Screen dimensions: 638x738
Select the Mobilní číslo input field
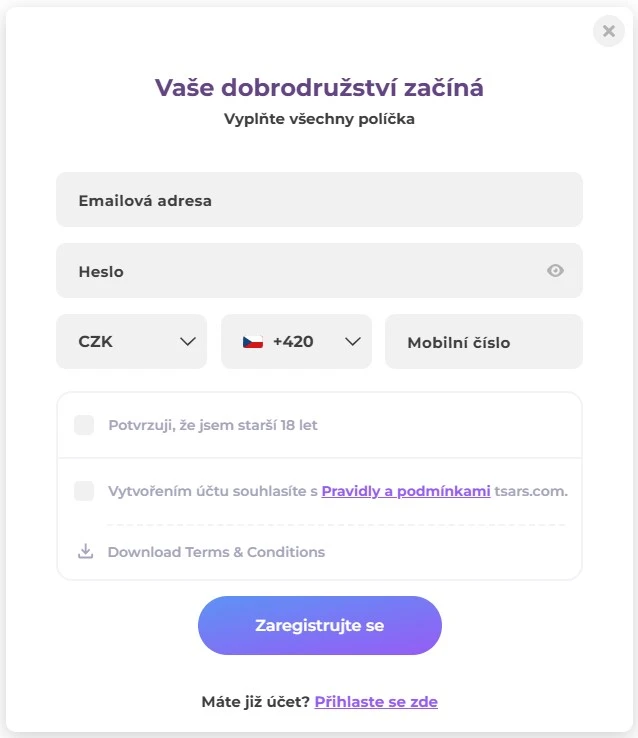coord(483,342)
